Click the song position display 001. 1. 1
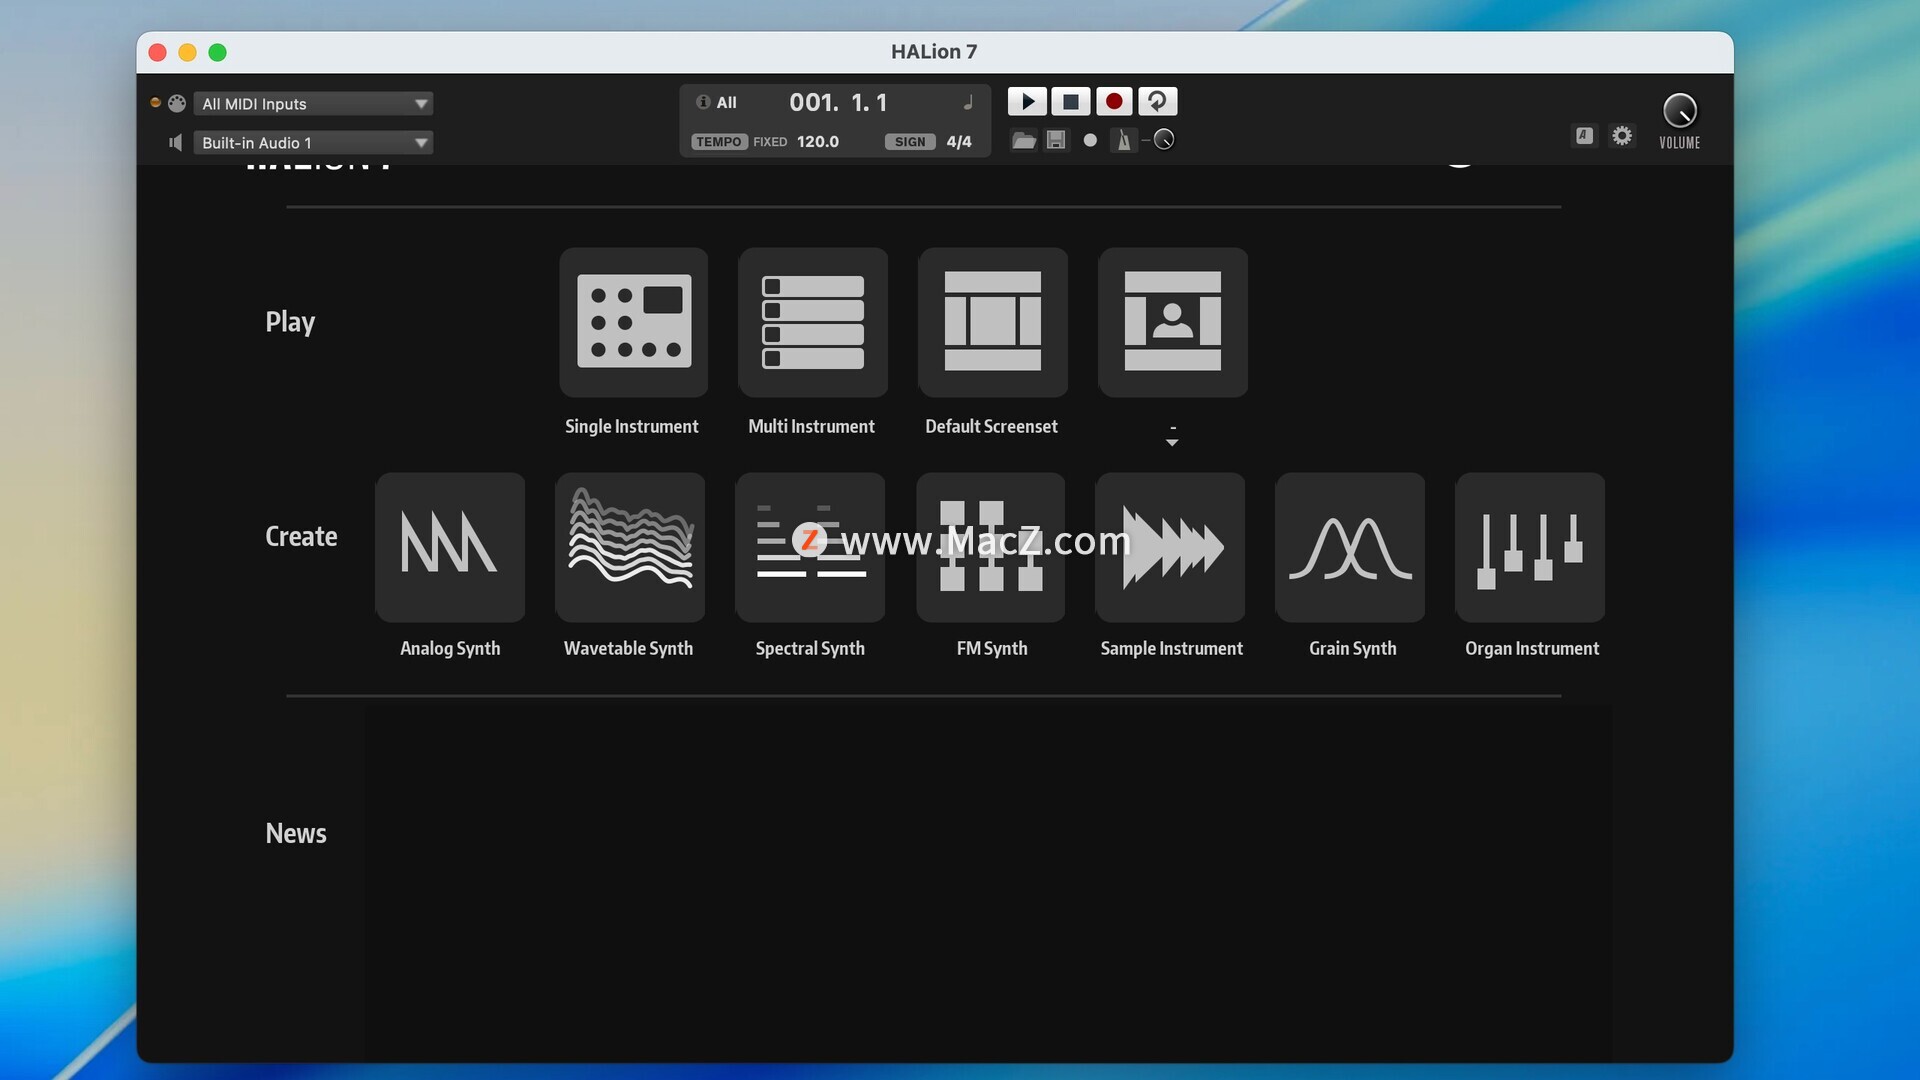The width and height of the screenshot is (1920, 1080). click(838, 103)
